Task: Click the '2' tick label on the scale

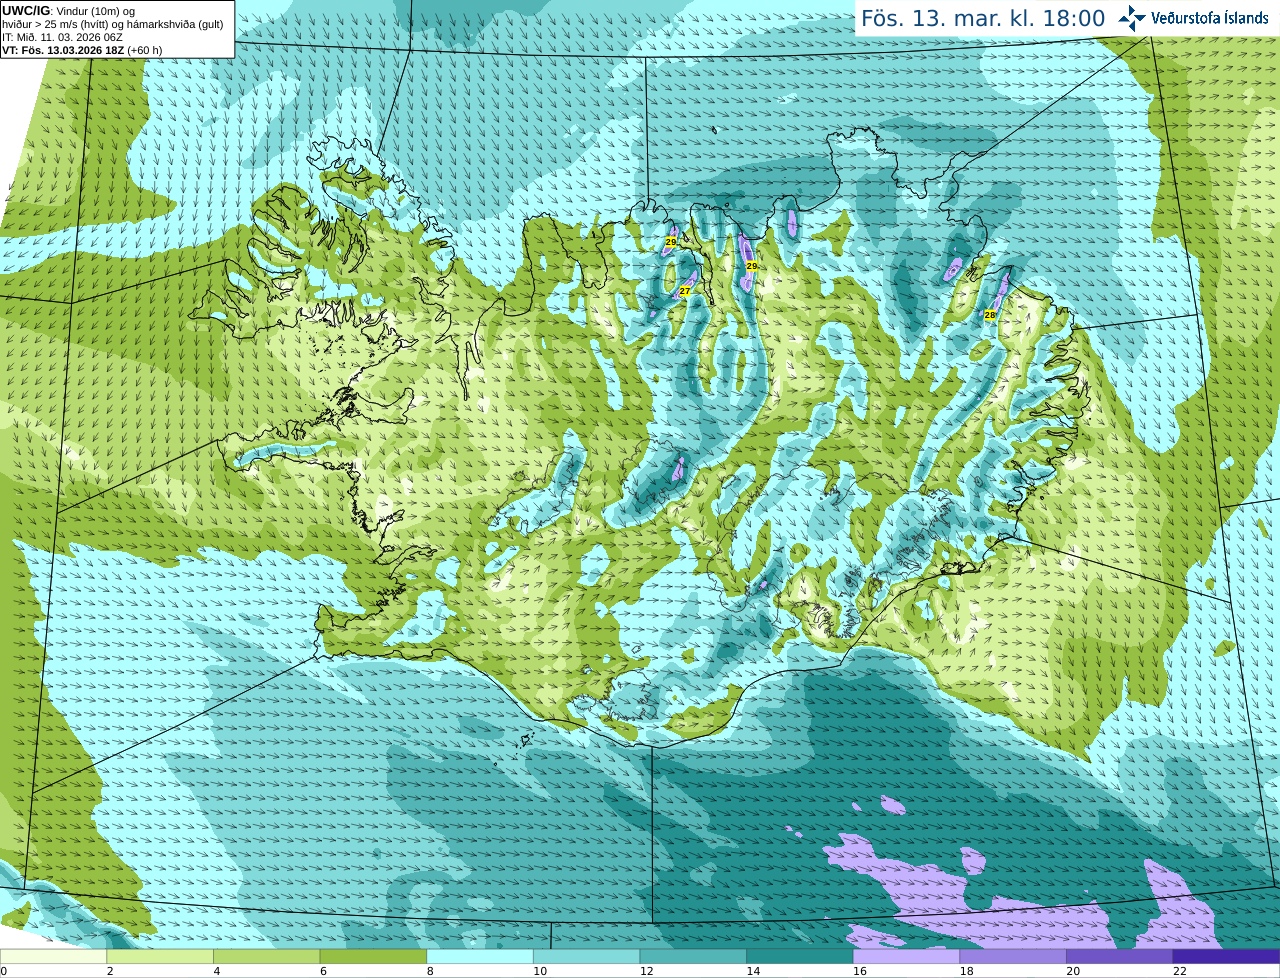Action: pyautogui.click(x=109, y=971)
